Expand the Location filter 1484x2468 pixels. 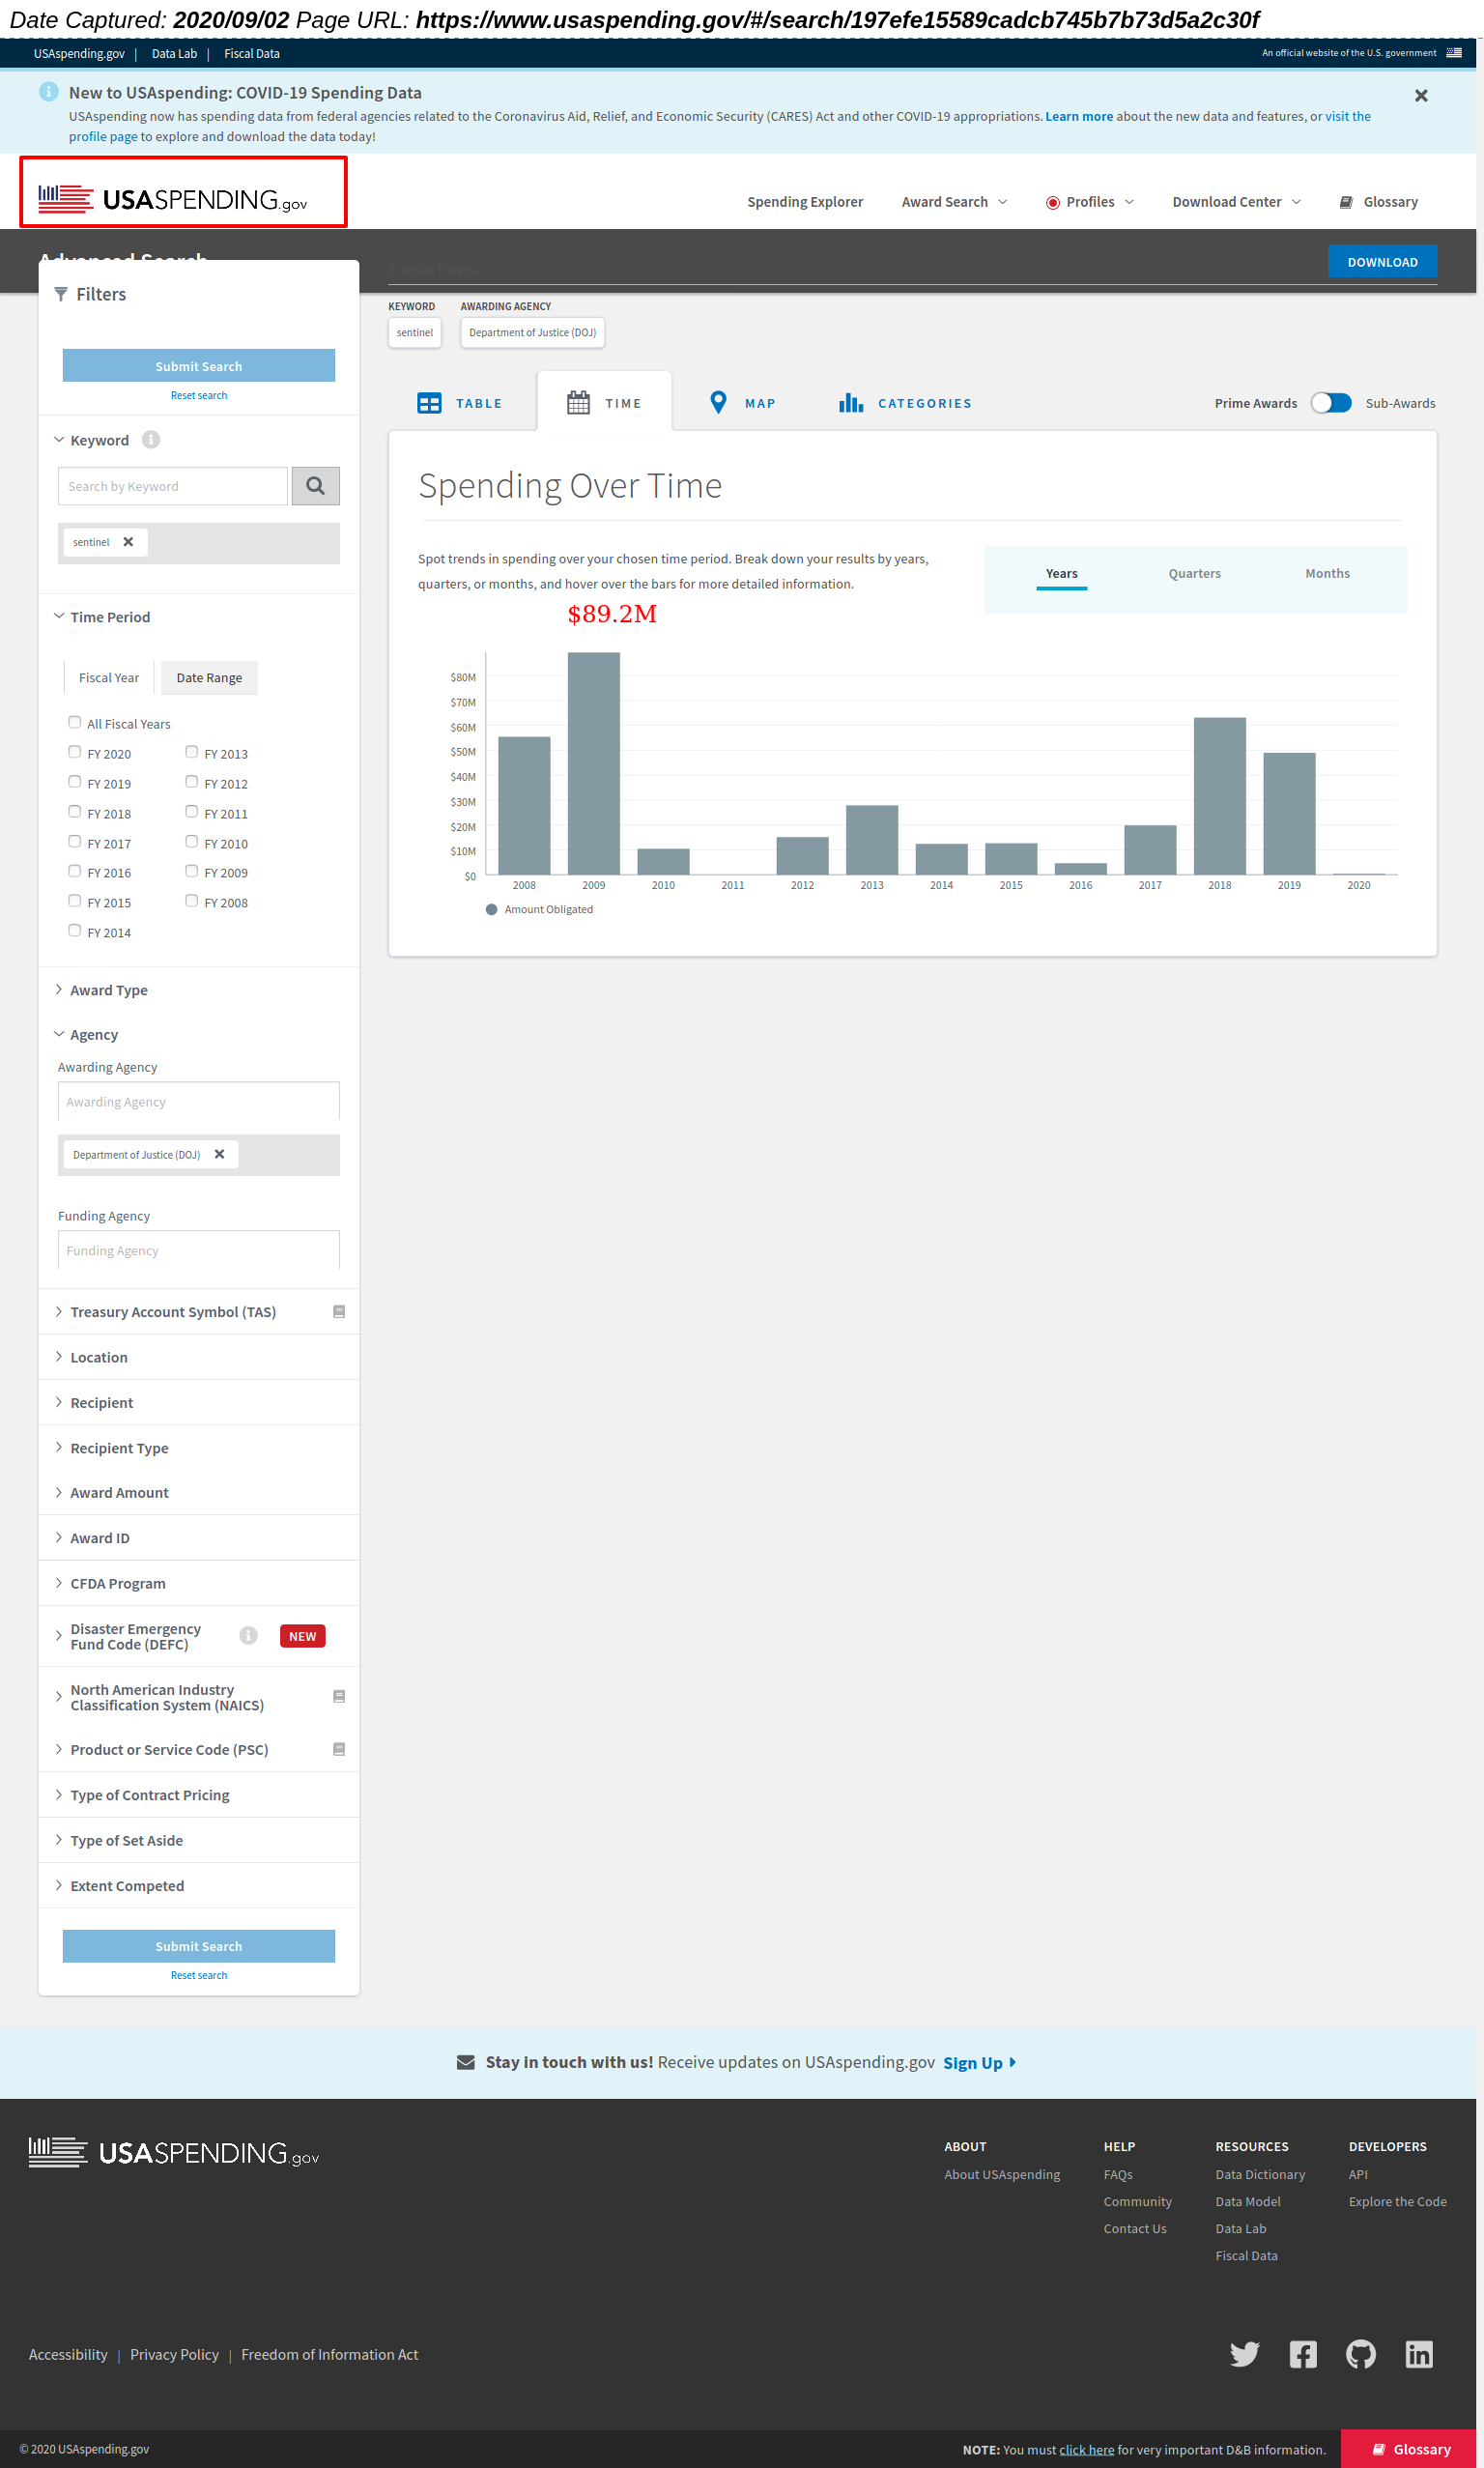click(x=91, y=1357)
